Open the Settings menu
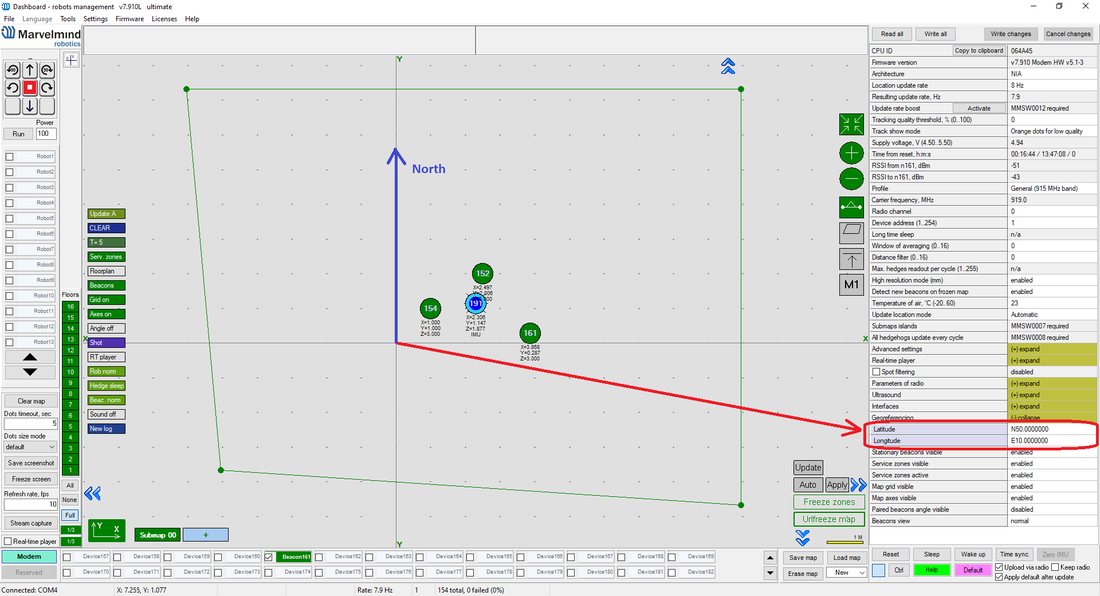Image resolution: width=1100 pixels, height=596 pixels. (x=95, y=19)
